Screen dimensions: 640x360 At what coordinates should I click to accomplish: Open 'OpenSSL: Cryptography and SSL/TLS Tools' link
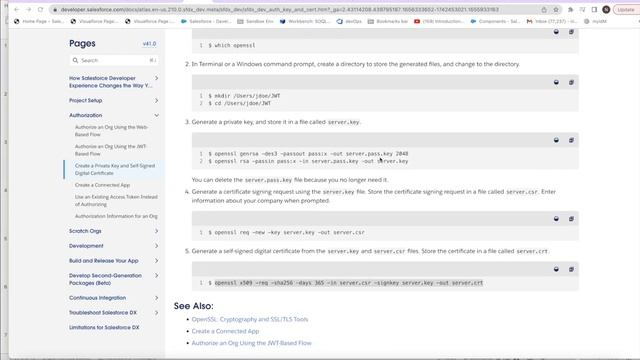coord(250,319)
